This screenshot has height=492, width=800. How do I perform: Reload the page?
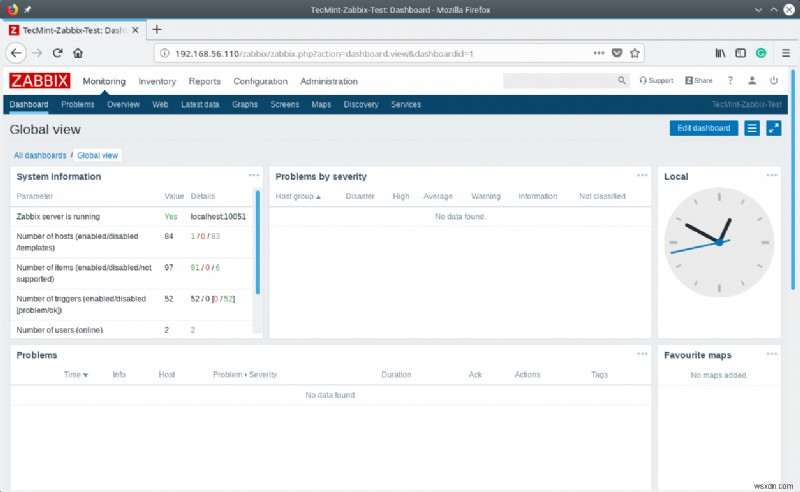pos(58,53)
